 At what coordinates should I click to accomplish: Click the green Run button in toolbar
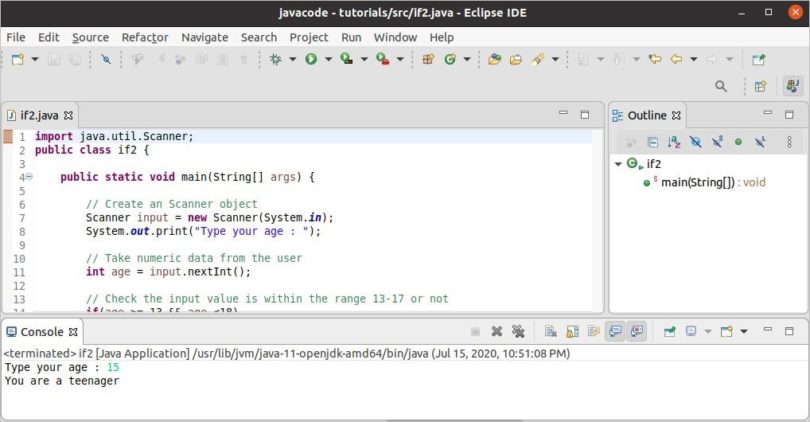(311, 60)
